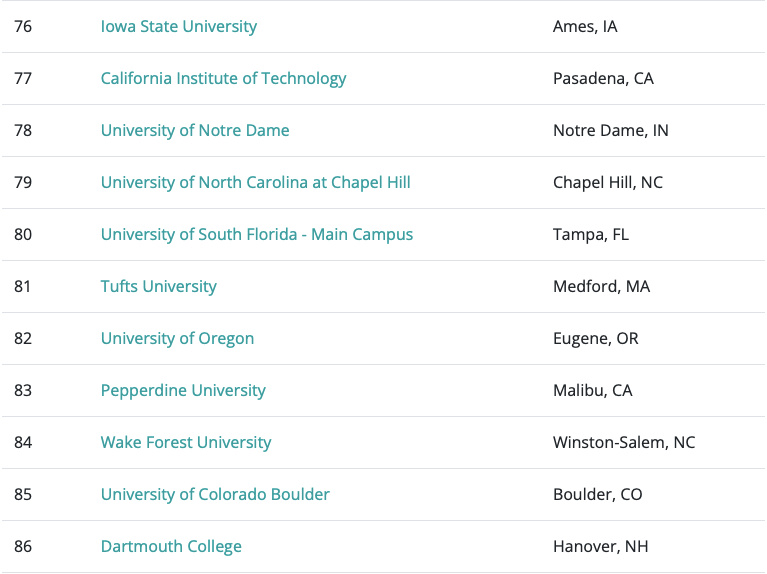
Task: Select the Malibu, CA location text
Action: point(592,391)
